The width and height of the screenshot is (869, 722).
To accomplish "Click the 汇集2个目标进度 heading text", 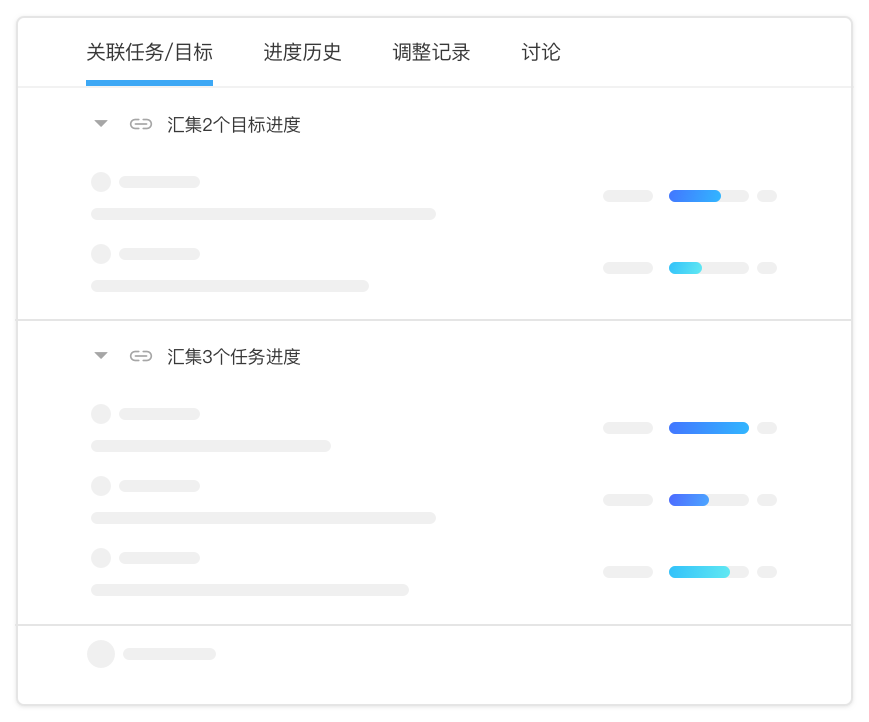I will point(234,125).
